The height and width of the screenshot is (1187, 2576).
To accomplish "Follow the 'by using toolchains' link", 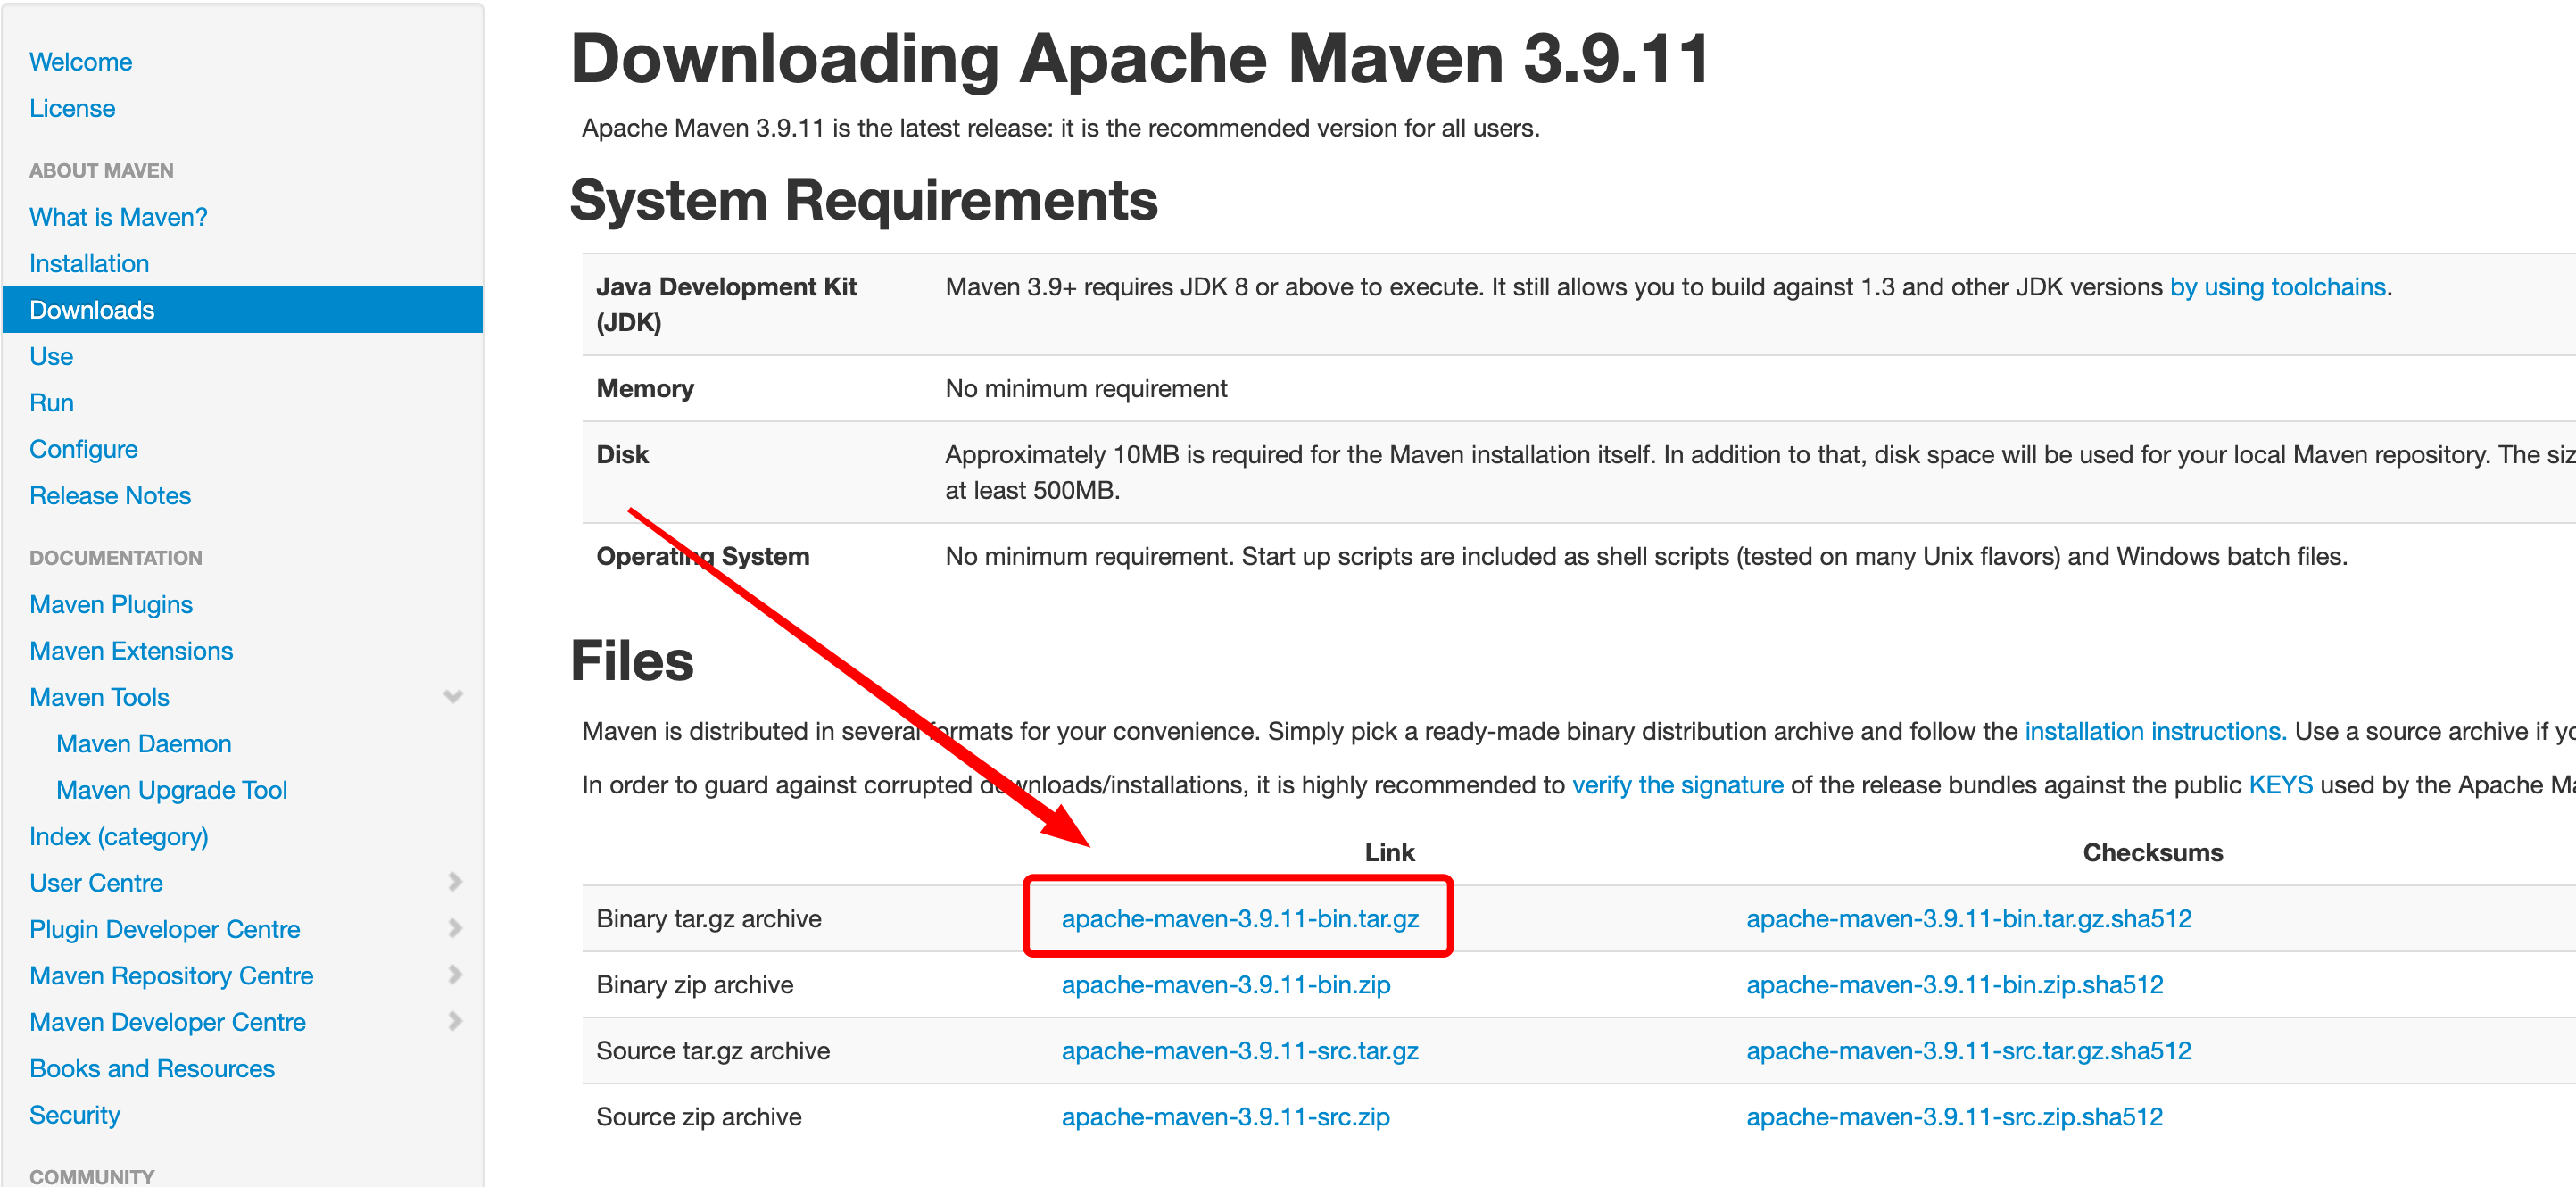I will pyautogui.click(x=2277, y=287).
